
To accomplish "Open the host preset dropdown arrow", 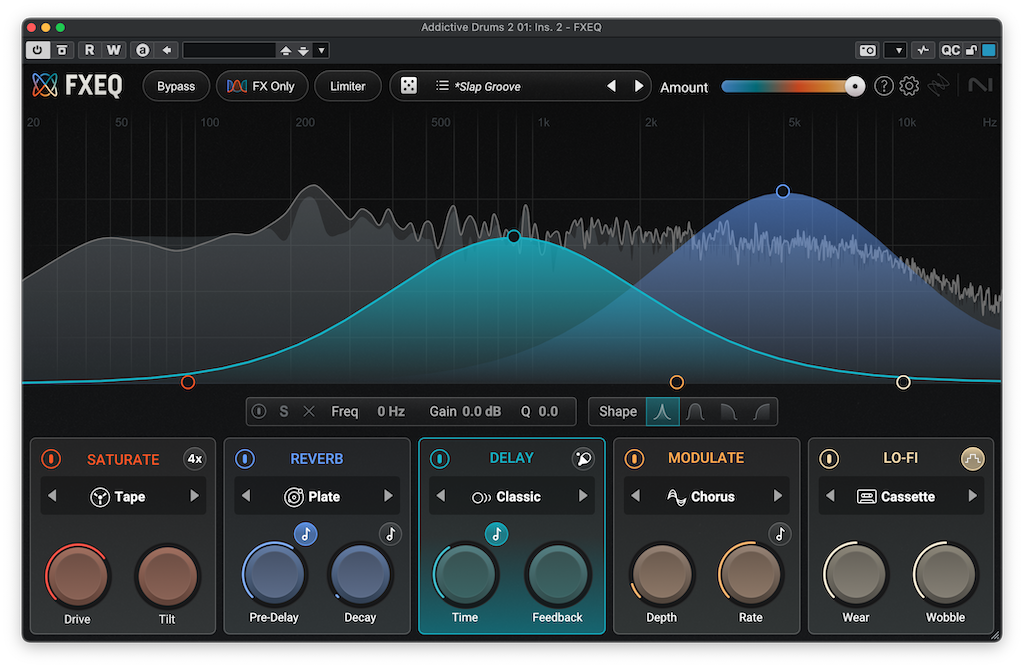I will click(321, 50).
